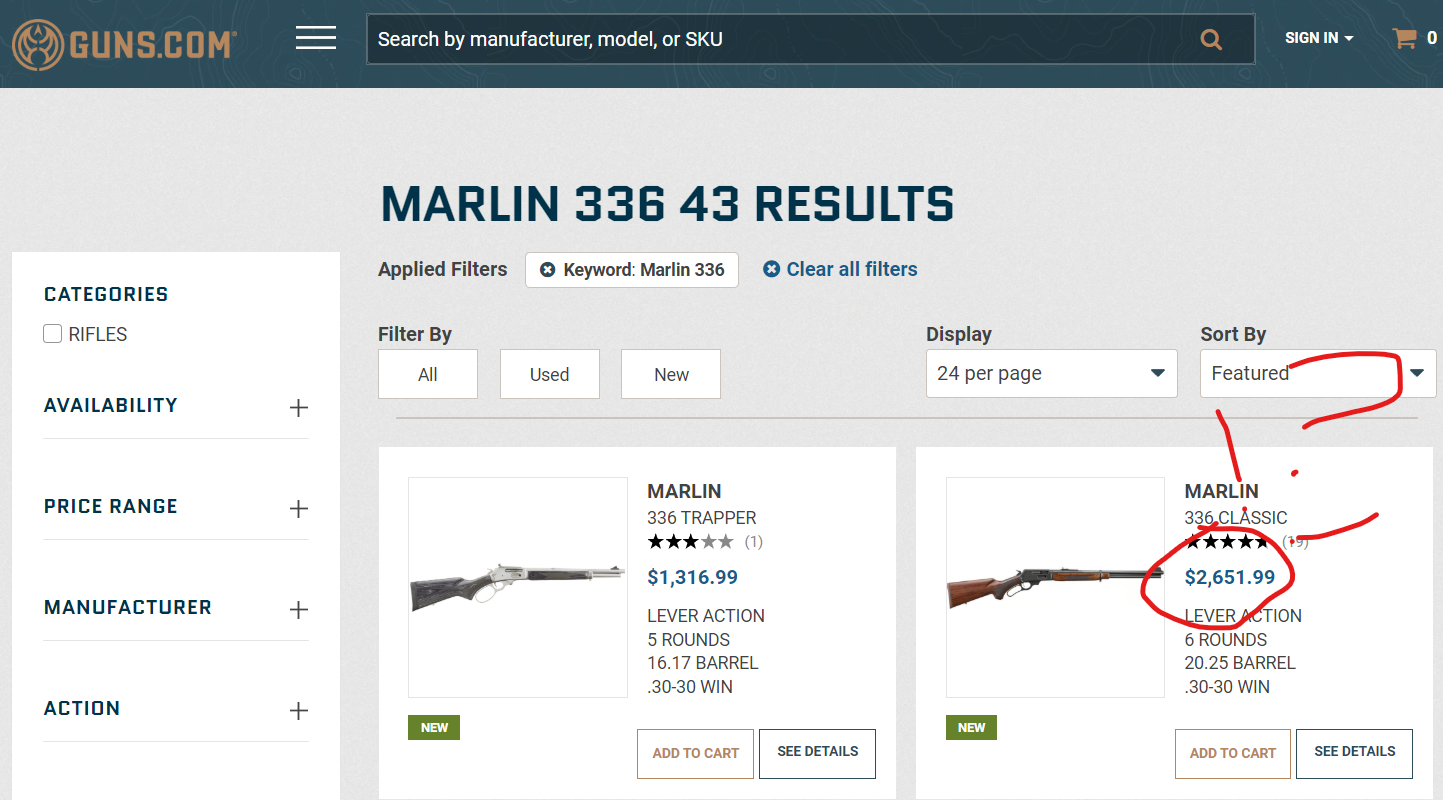Click the 6 ROUNDS text
The width and height of the screenshot is (1443, 800).
pyautogui.click(x=1226, y=640)
